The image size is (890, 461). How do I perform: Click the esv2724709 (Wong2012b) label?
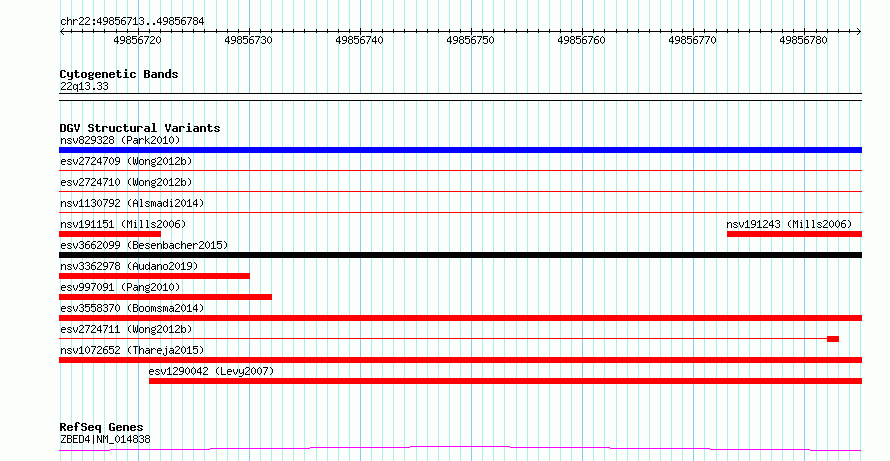126,161
